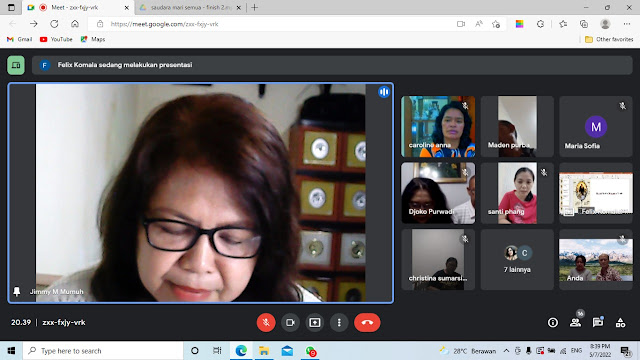Select the Maden purba video tile

[517, 127]
